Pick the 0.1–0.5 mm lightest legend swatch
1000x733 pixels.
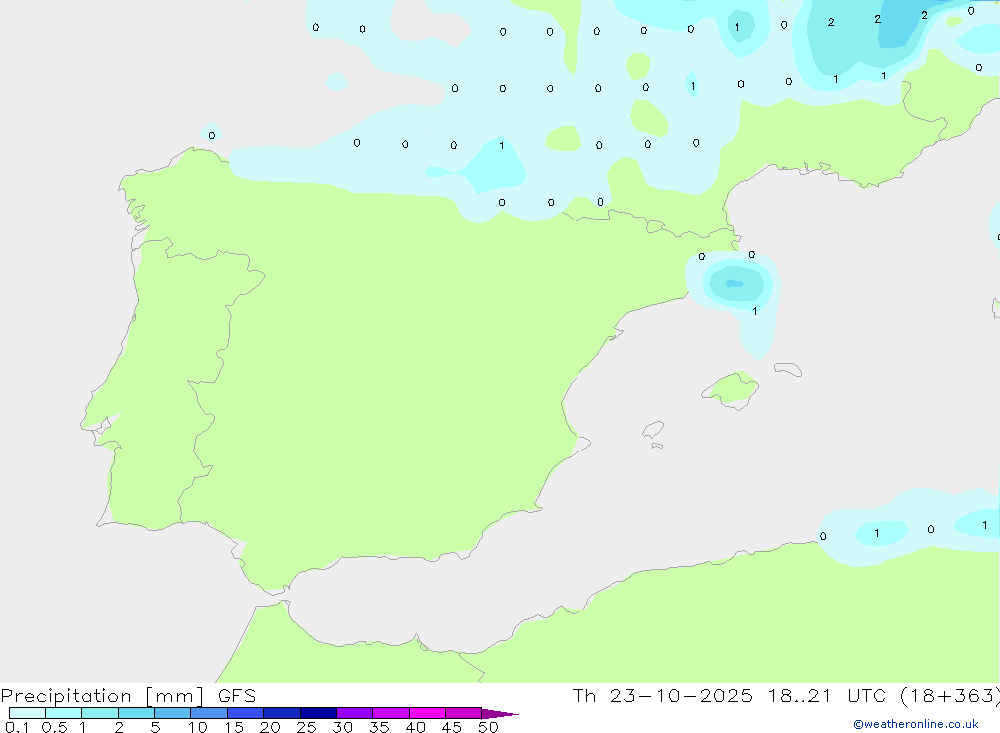click(x=27, y=713)
